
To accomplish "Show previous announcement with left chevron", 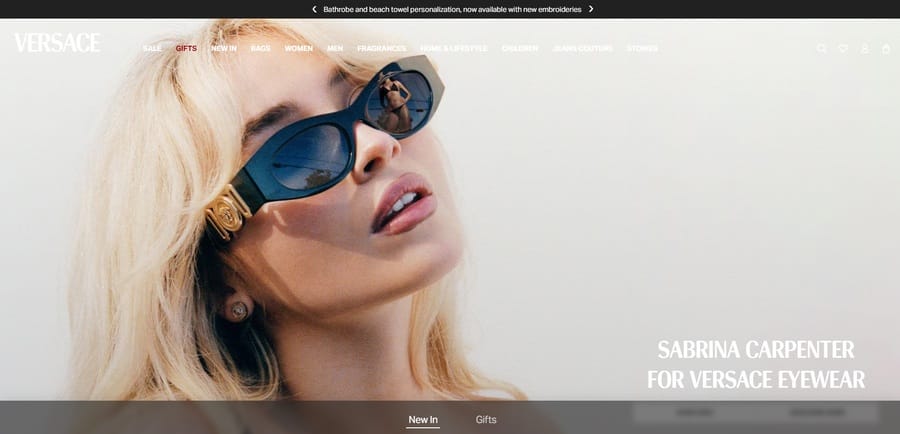I will coord(314,9).
